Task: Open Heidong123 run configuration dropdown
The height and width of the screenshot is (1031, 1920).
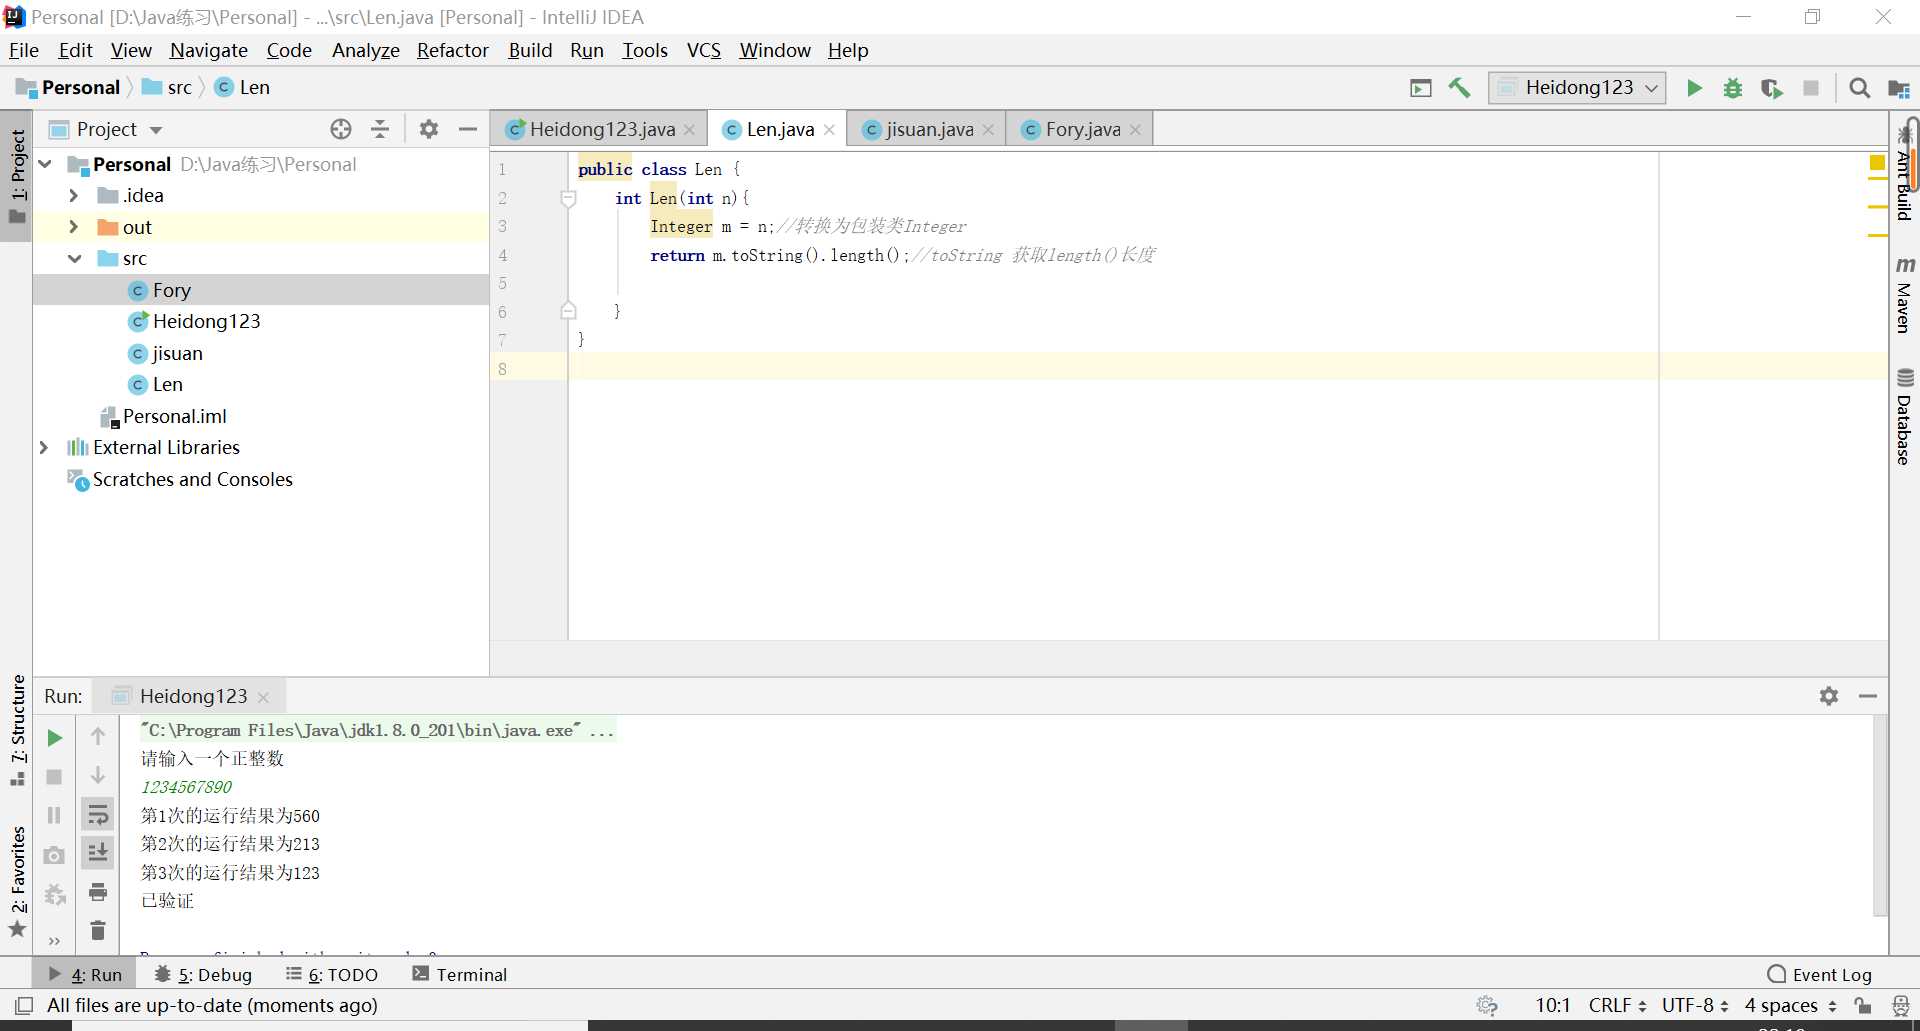Action: pos(1577,88)
